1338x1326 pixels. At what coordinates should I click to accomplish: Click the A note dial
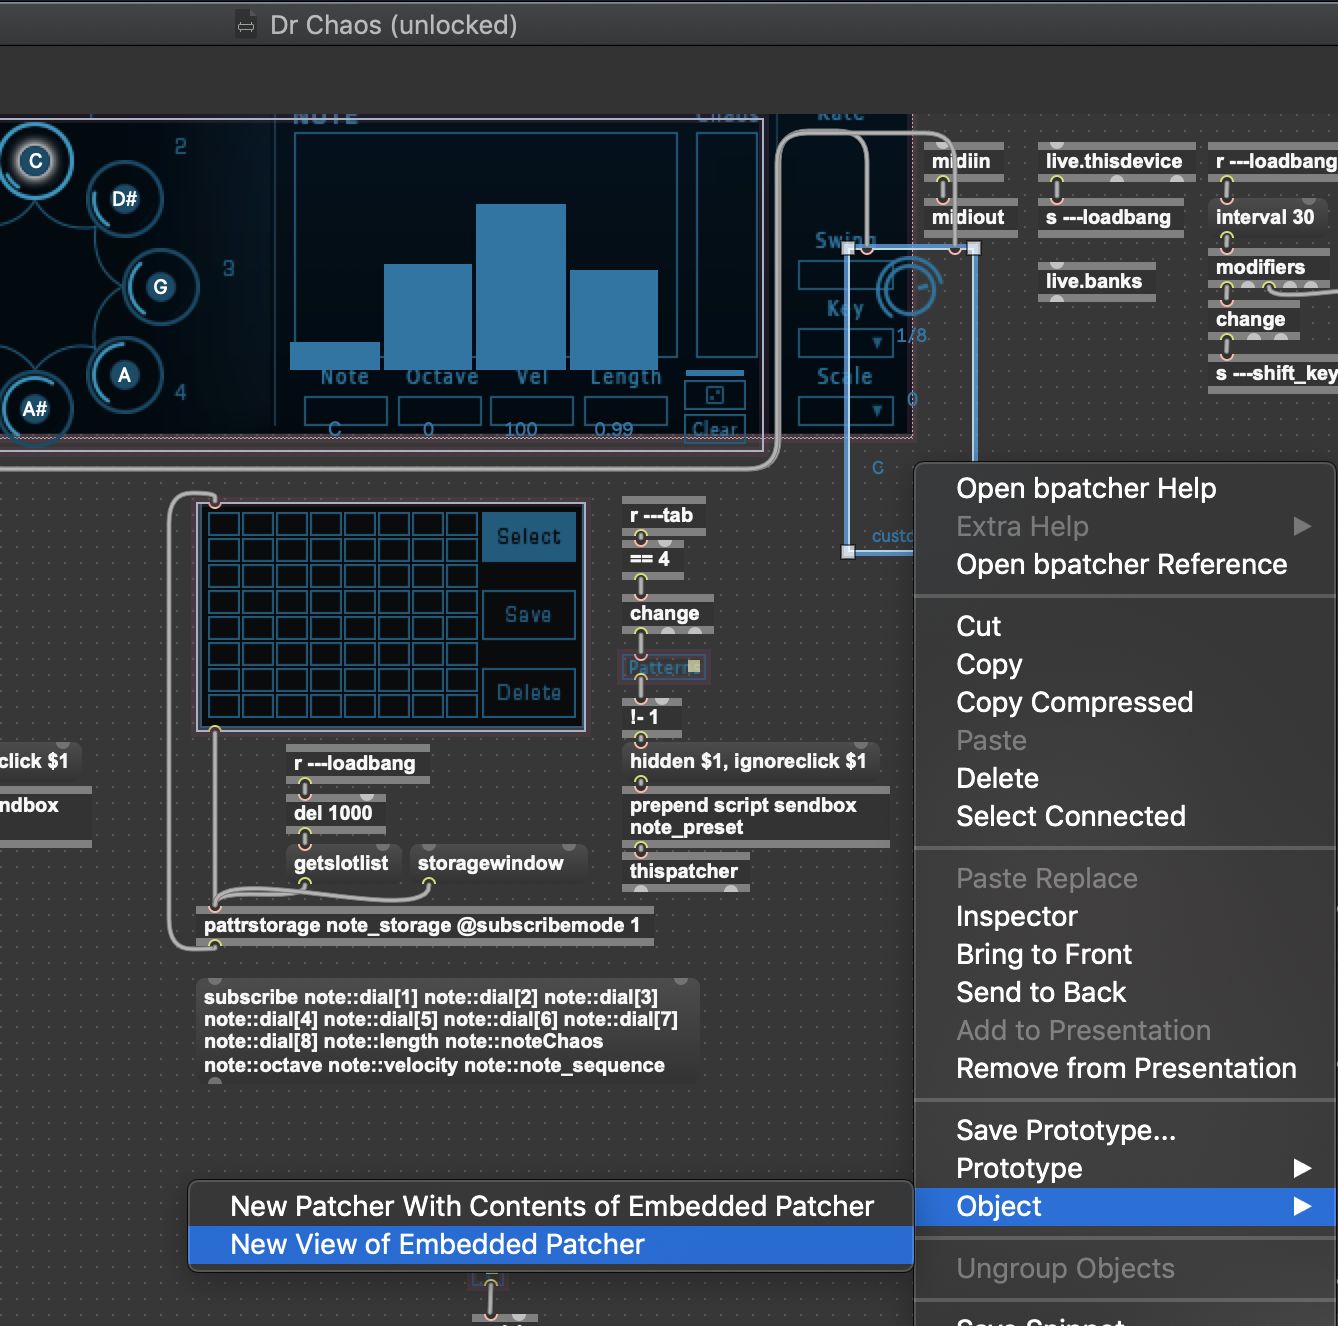[x=124, y=375]
